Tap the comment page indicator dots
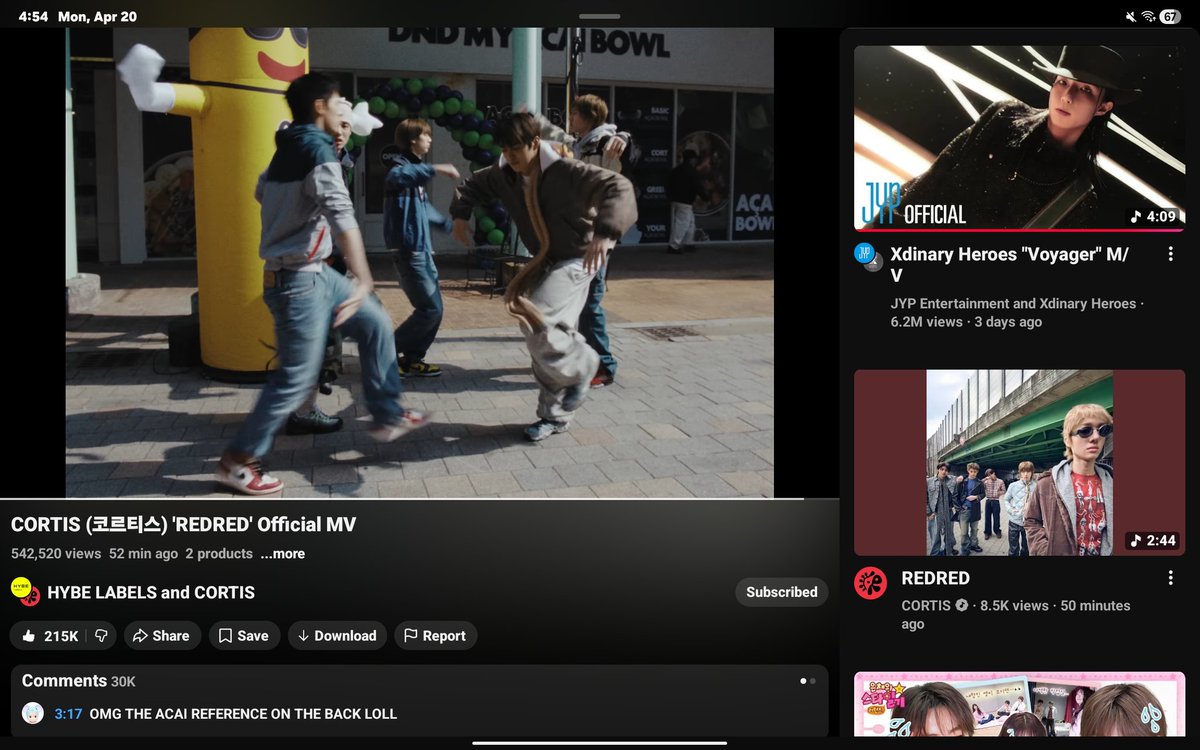This screenshot has height=750, width=1200. 808,681
